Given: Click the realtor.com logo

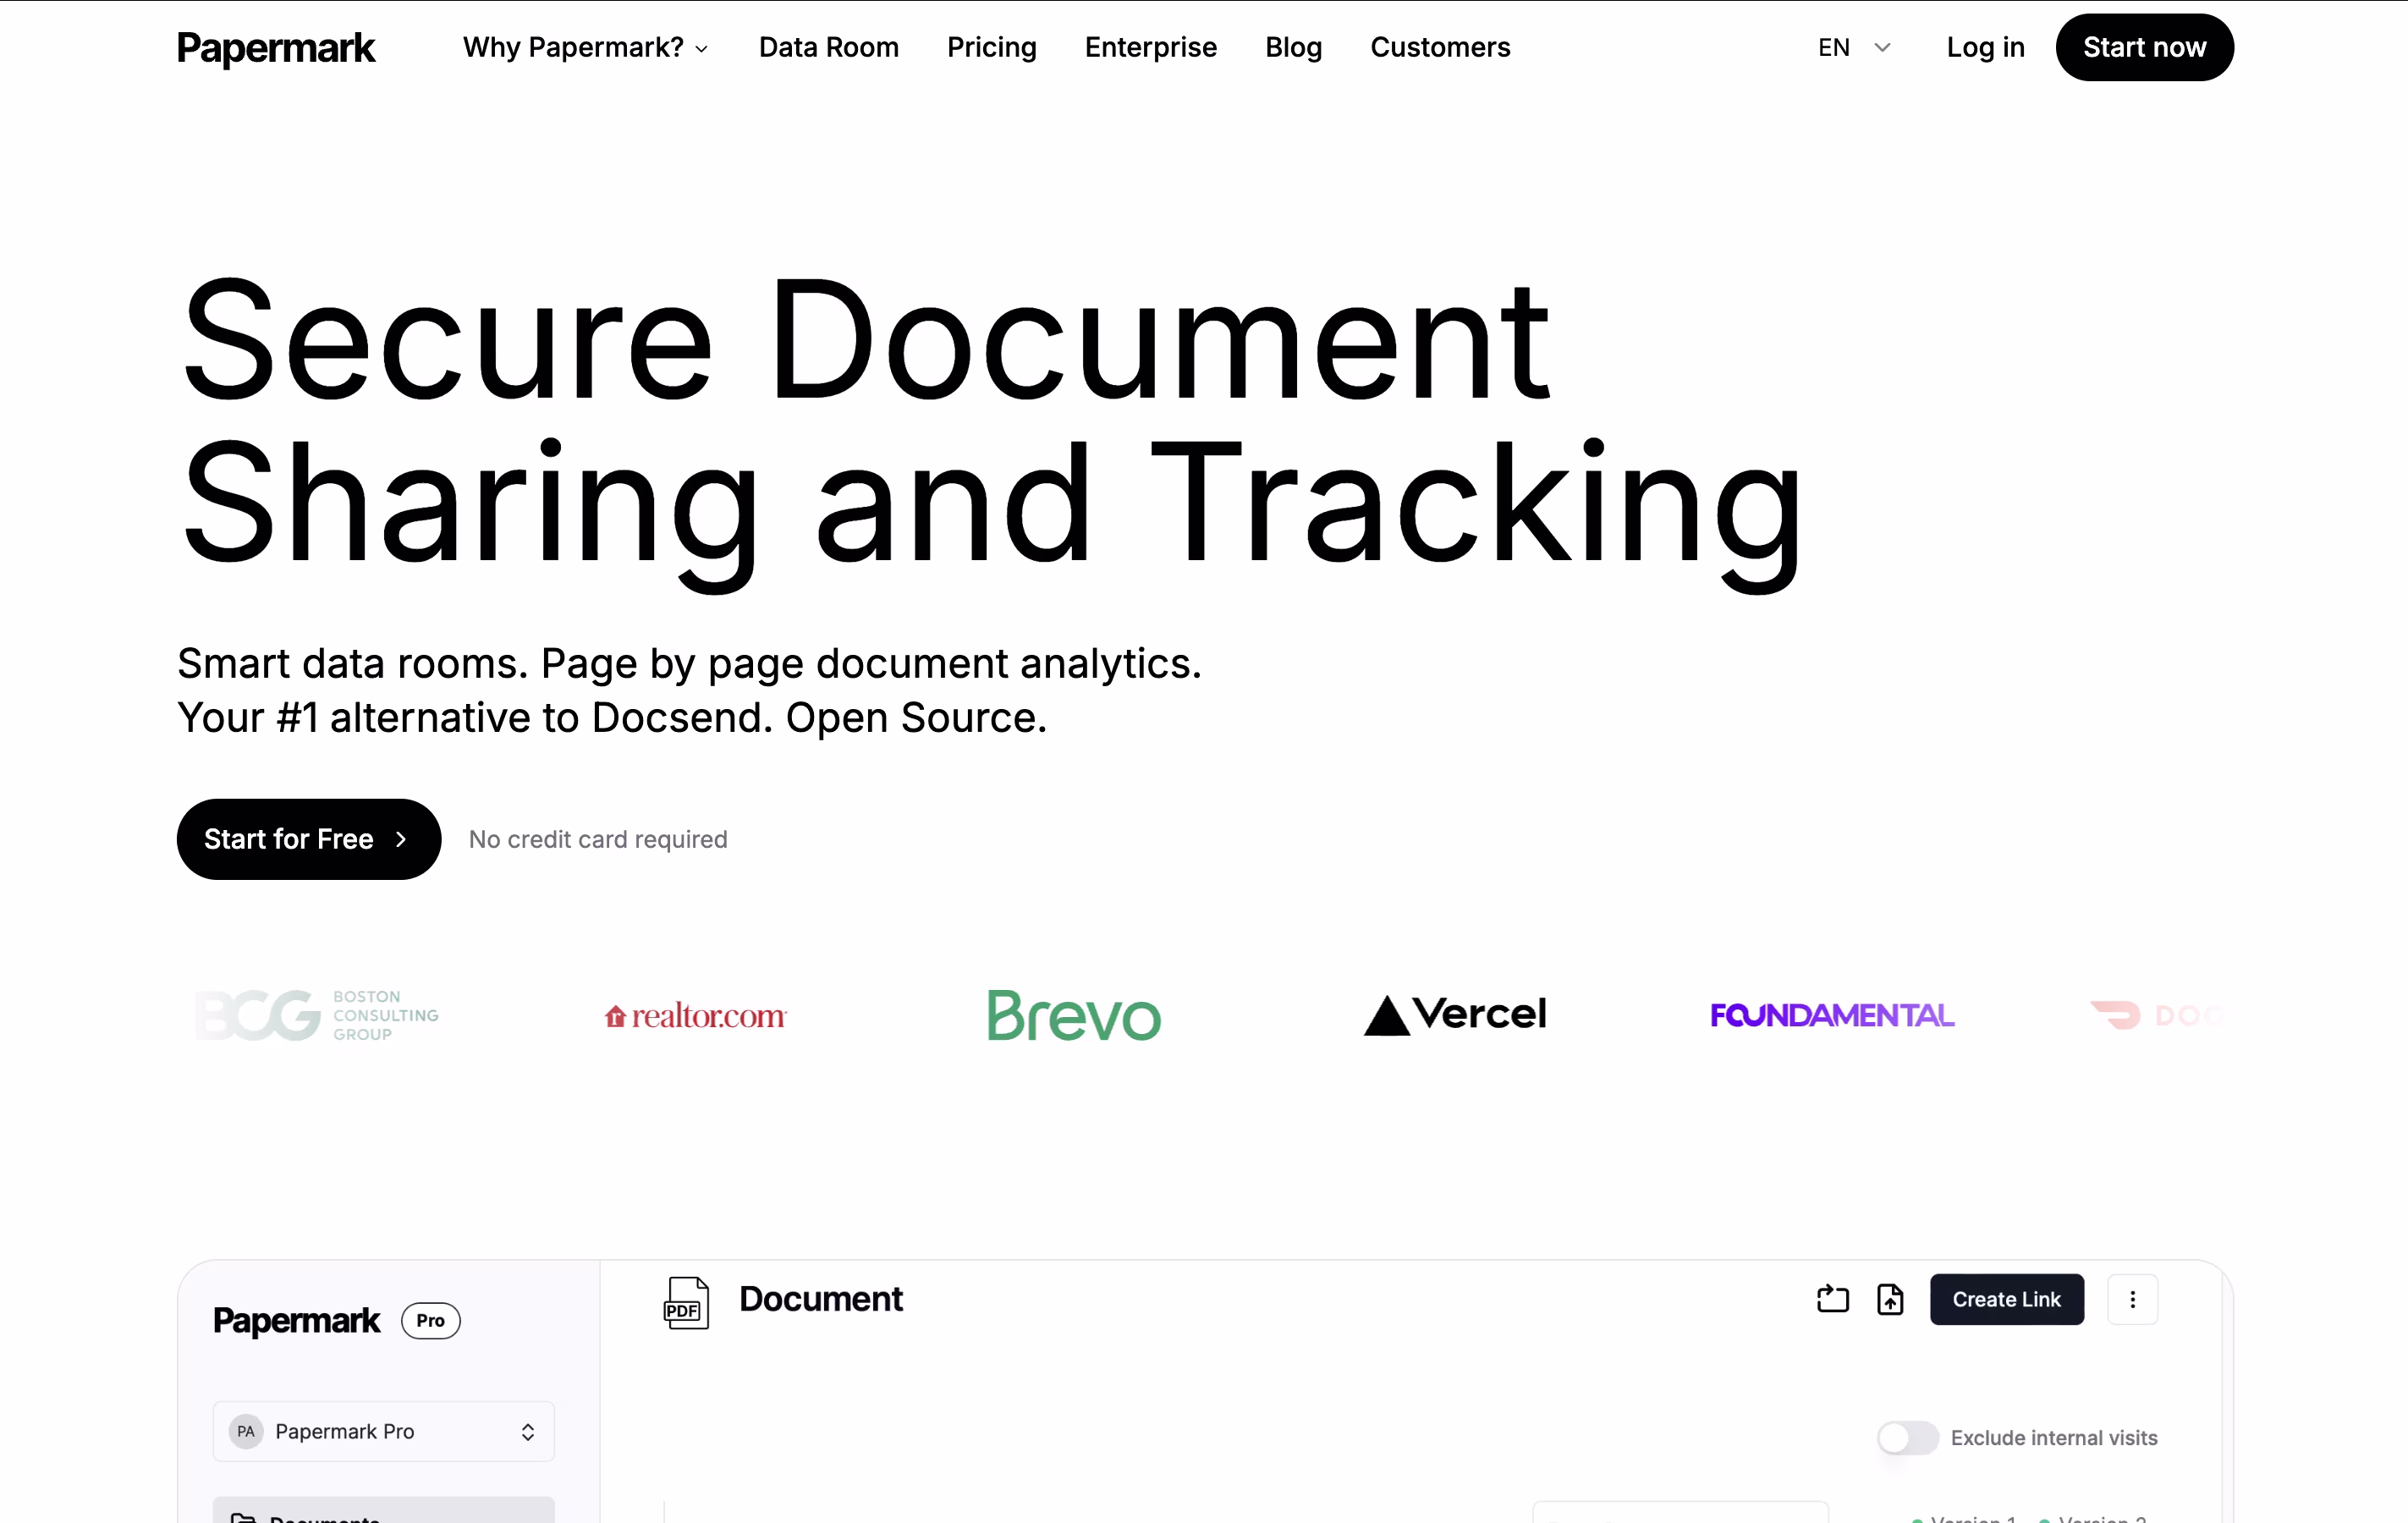Looking at the screenshot, I should click(x=696, y=1016).
